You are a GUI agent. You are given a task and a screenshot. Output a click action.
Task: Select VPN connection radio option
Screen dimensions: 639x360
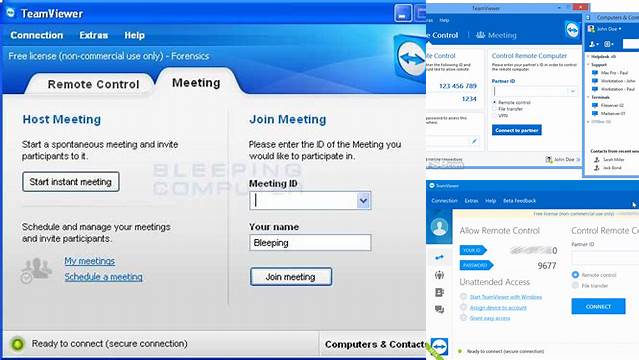(x=495, y=116)
